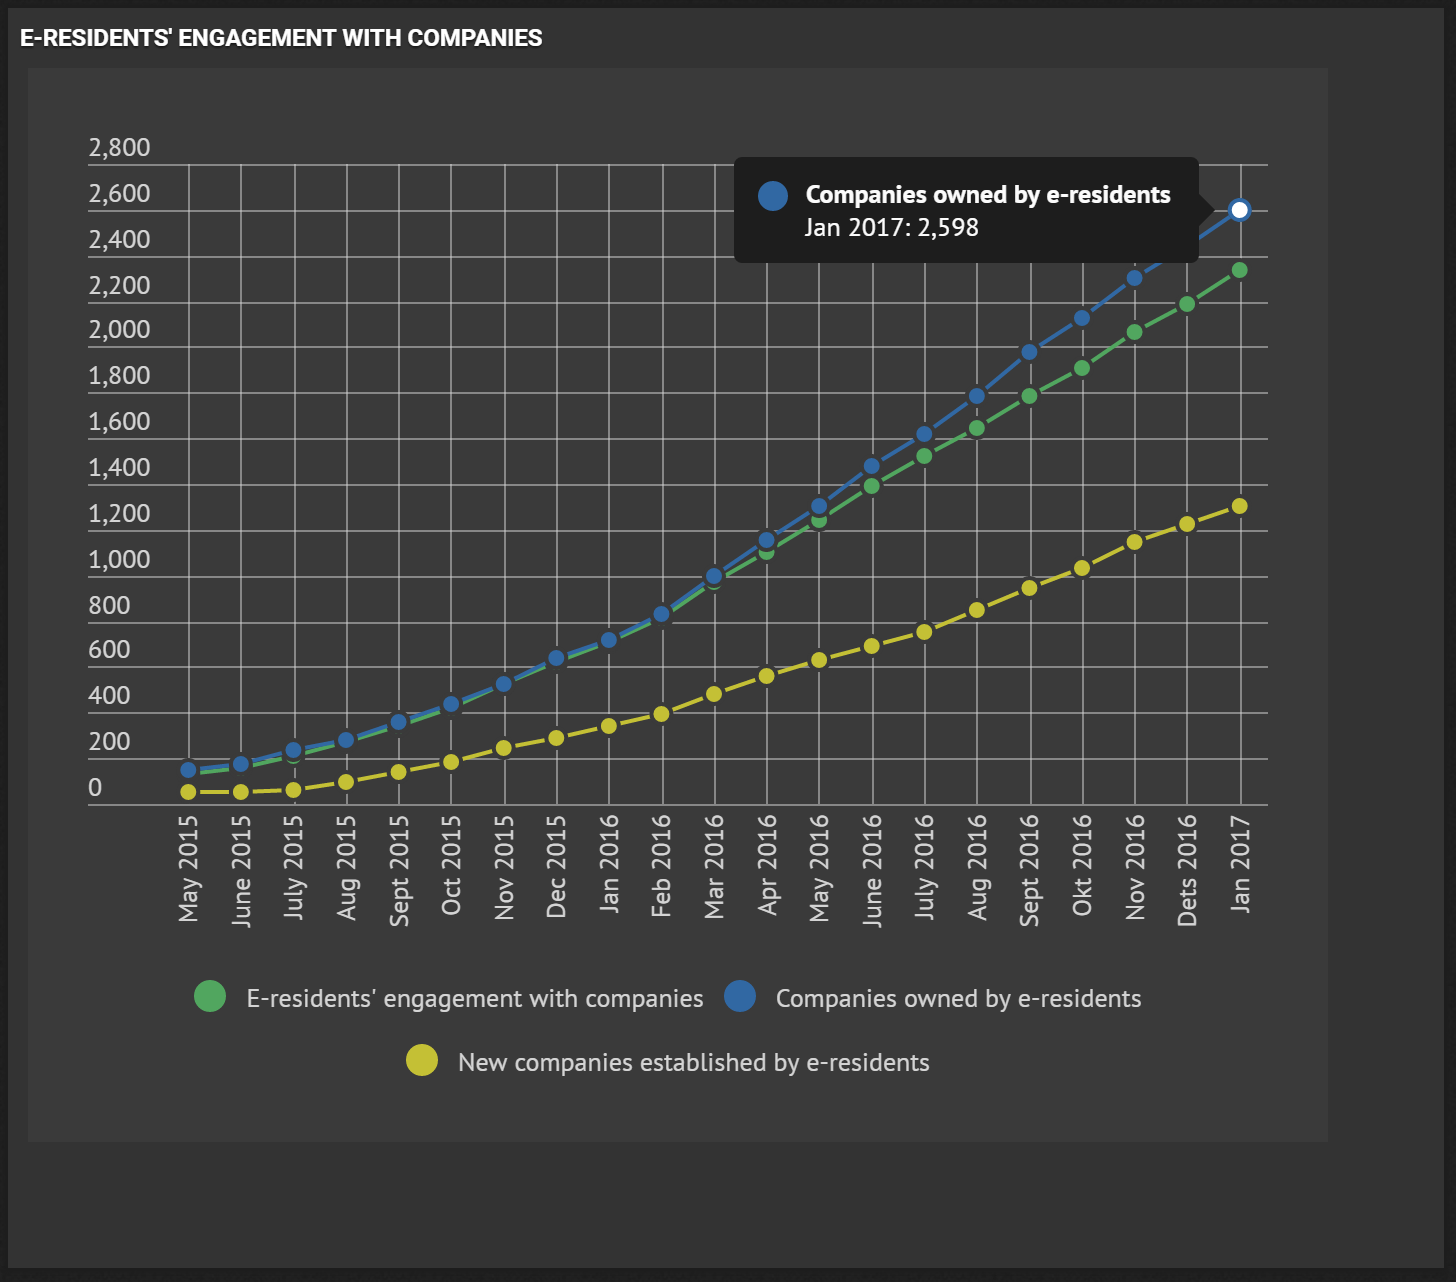The width and height of the screenshot is (1456, 1282).
Task: Click green data point at Nov 2016
Action: tap(1134, 332)
